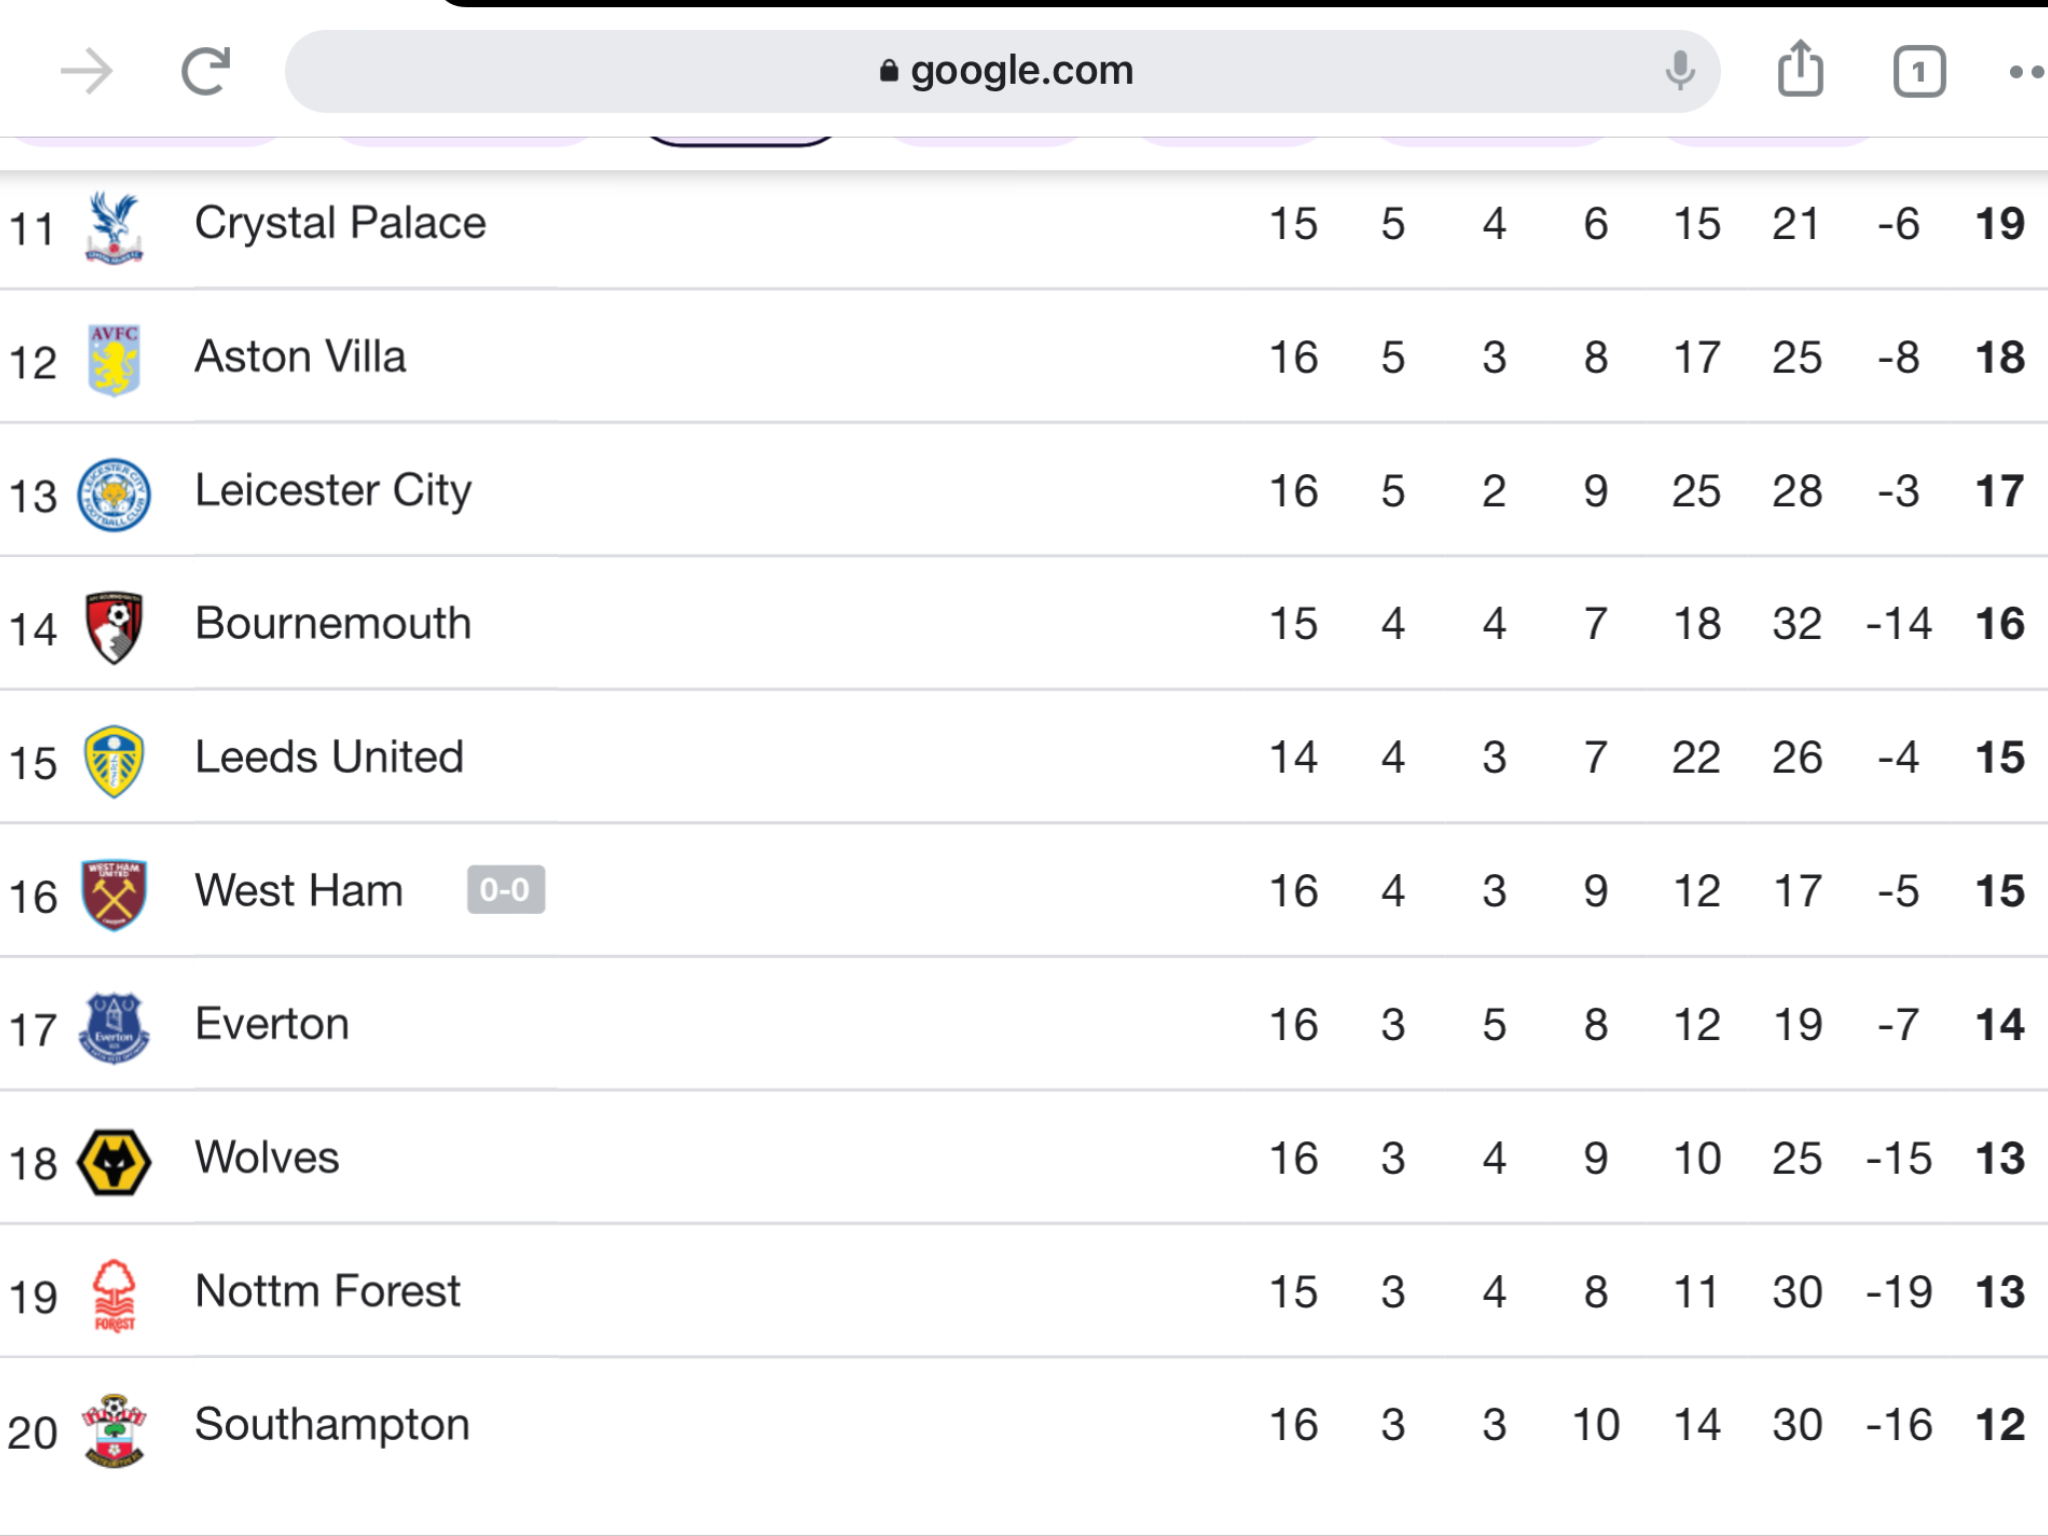Tap the West Ham 0-0 live score badge
2048x1536 pixels.
point(506,890)
